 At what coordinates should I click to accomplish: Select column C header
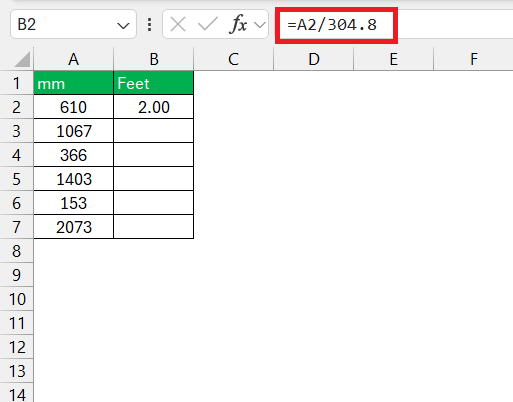click(x=234, y=59)
